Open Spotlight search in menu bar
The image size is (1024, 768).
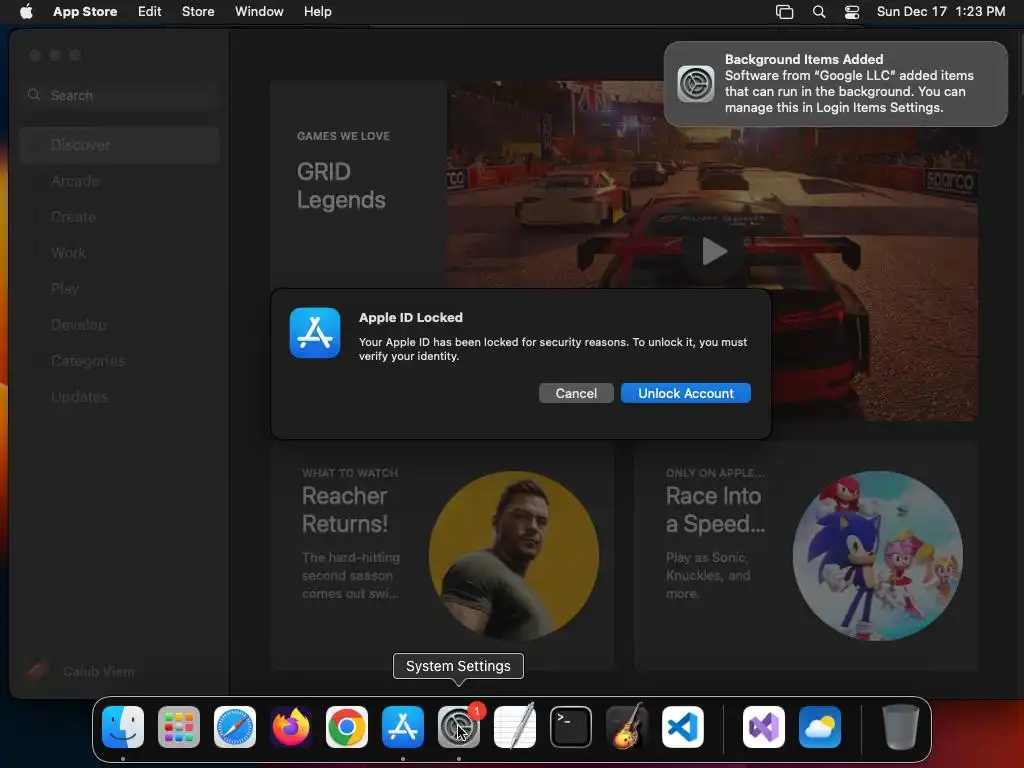819,12
